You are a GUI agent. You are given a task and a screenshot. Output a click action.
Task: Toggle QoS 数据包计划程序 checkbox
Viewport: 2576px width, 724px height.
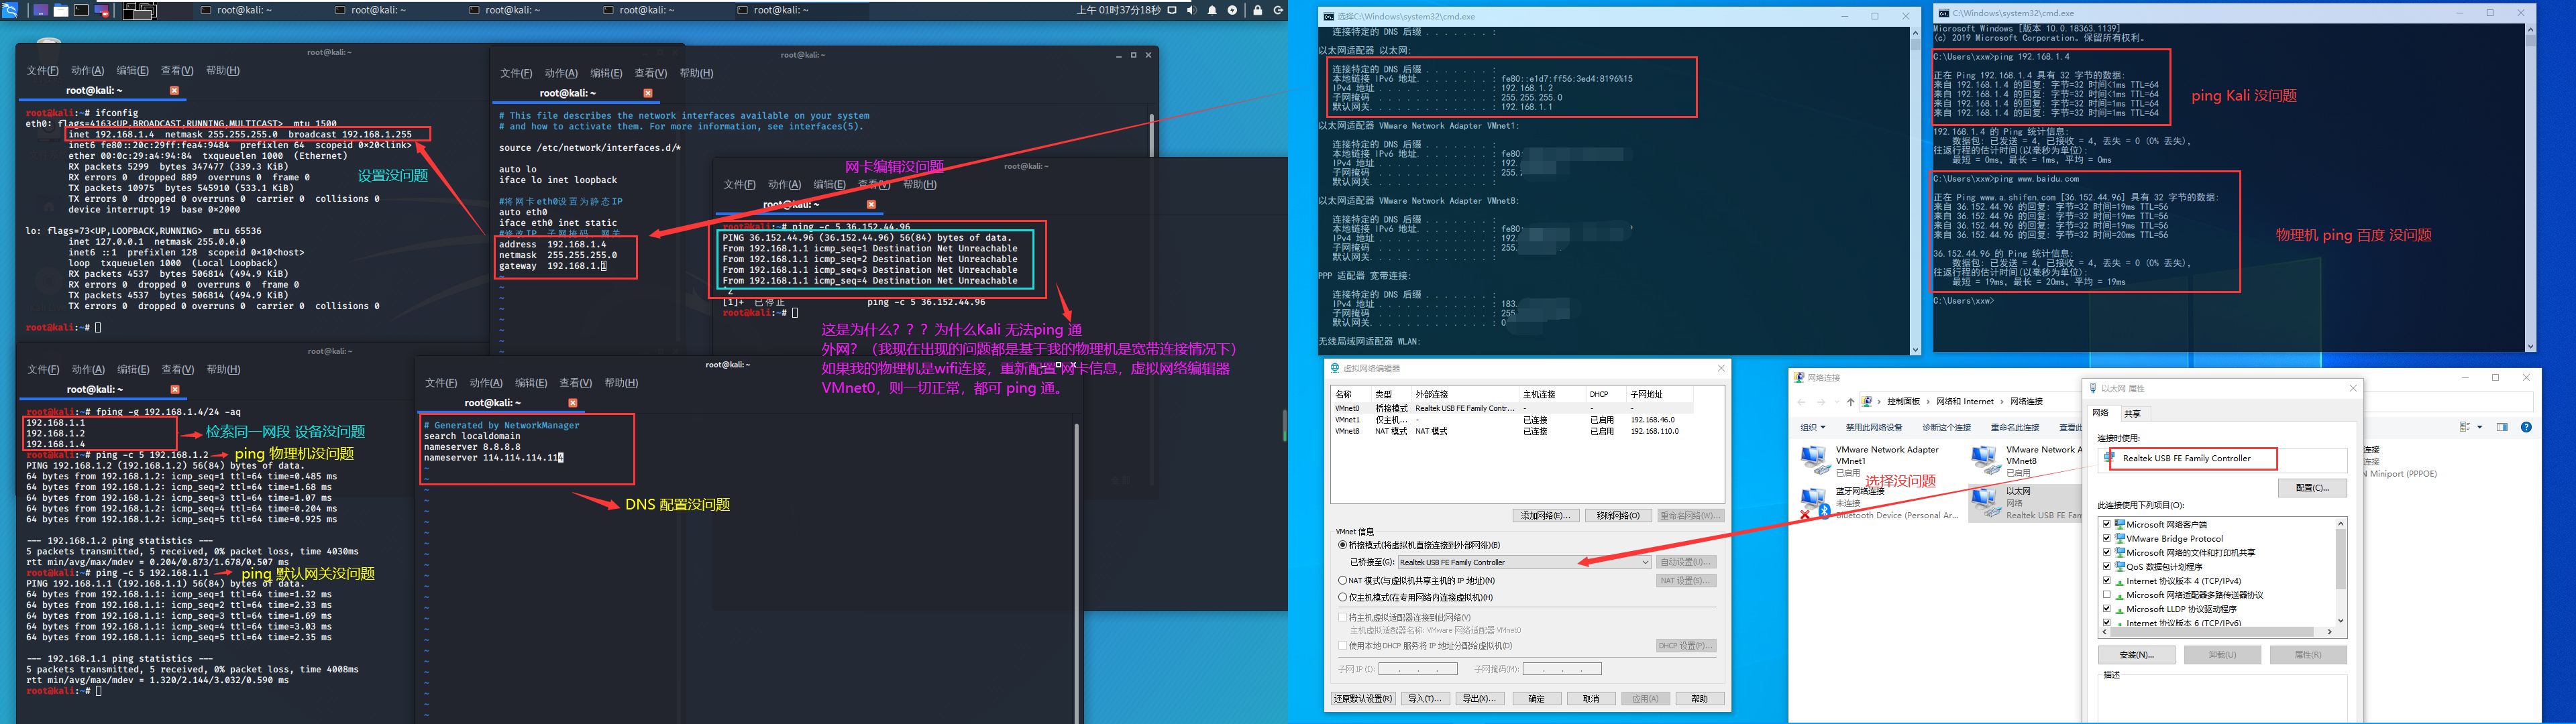(x=2107, y=566)
